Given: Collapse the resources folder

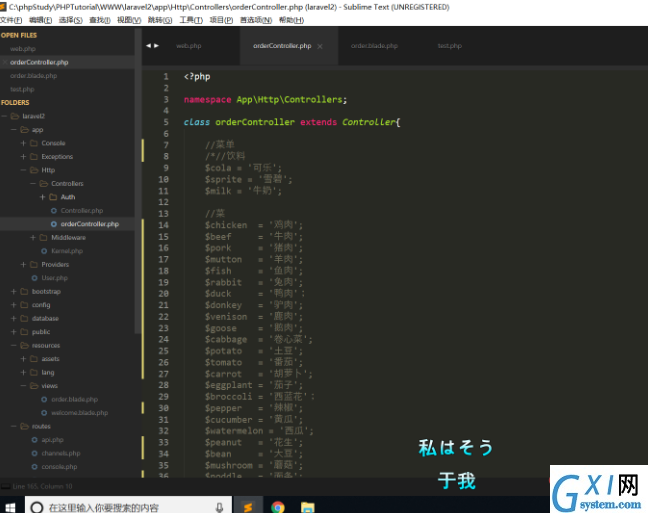Looking at the screenshot, I should 14,345.
